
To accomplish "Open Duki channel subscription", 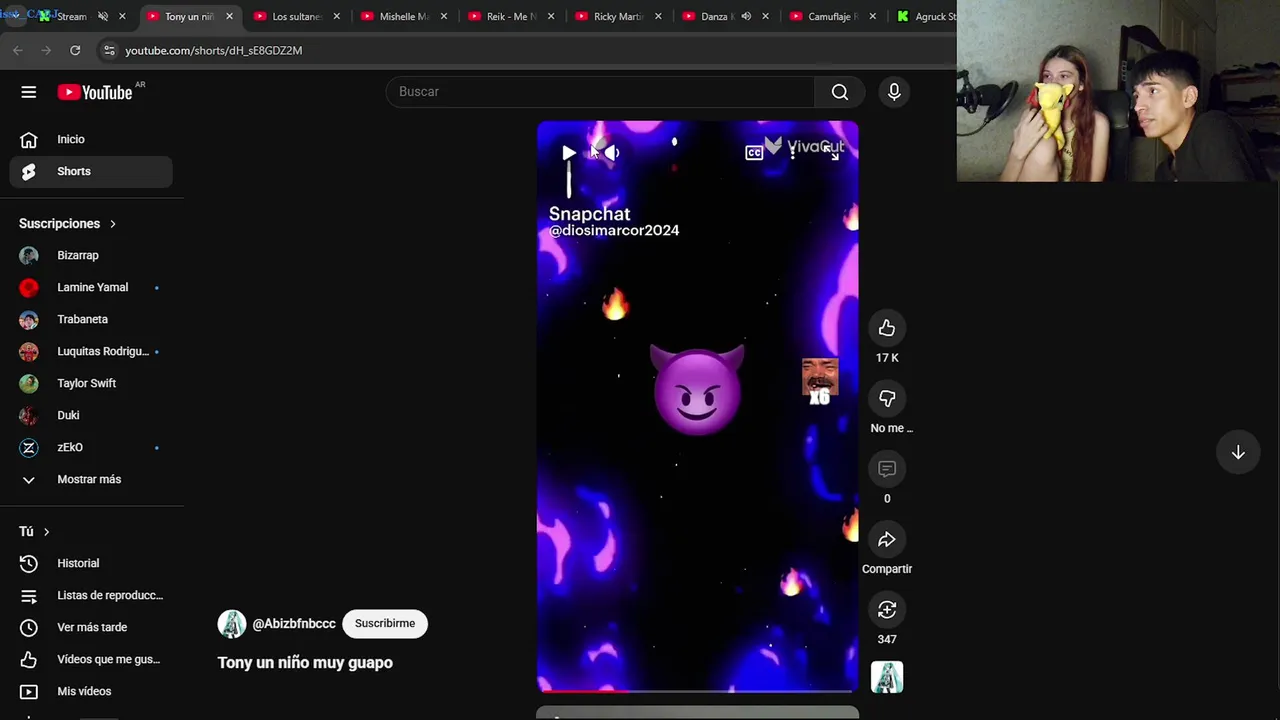I will point(91,415).
